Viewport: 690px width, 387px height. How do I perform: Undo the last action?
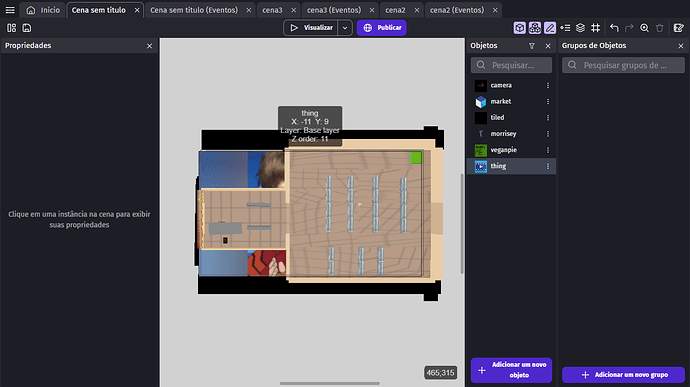click(614, 28)
